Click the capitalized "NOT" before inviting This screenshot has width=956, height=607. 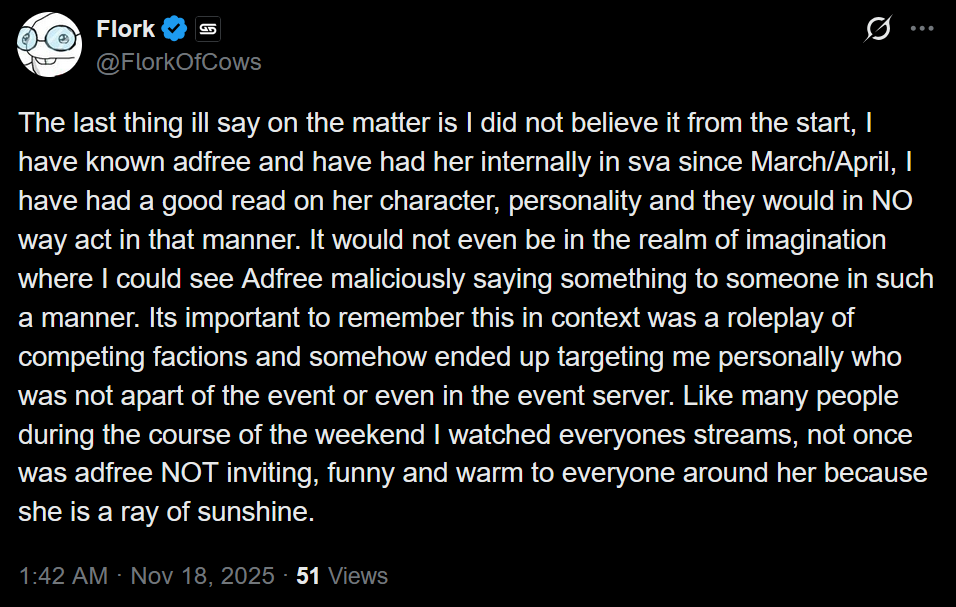click(190, 474)
